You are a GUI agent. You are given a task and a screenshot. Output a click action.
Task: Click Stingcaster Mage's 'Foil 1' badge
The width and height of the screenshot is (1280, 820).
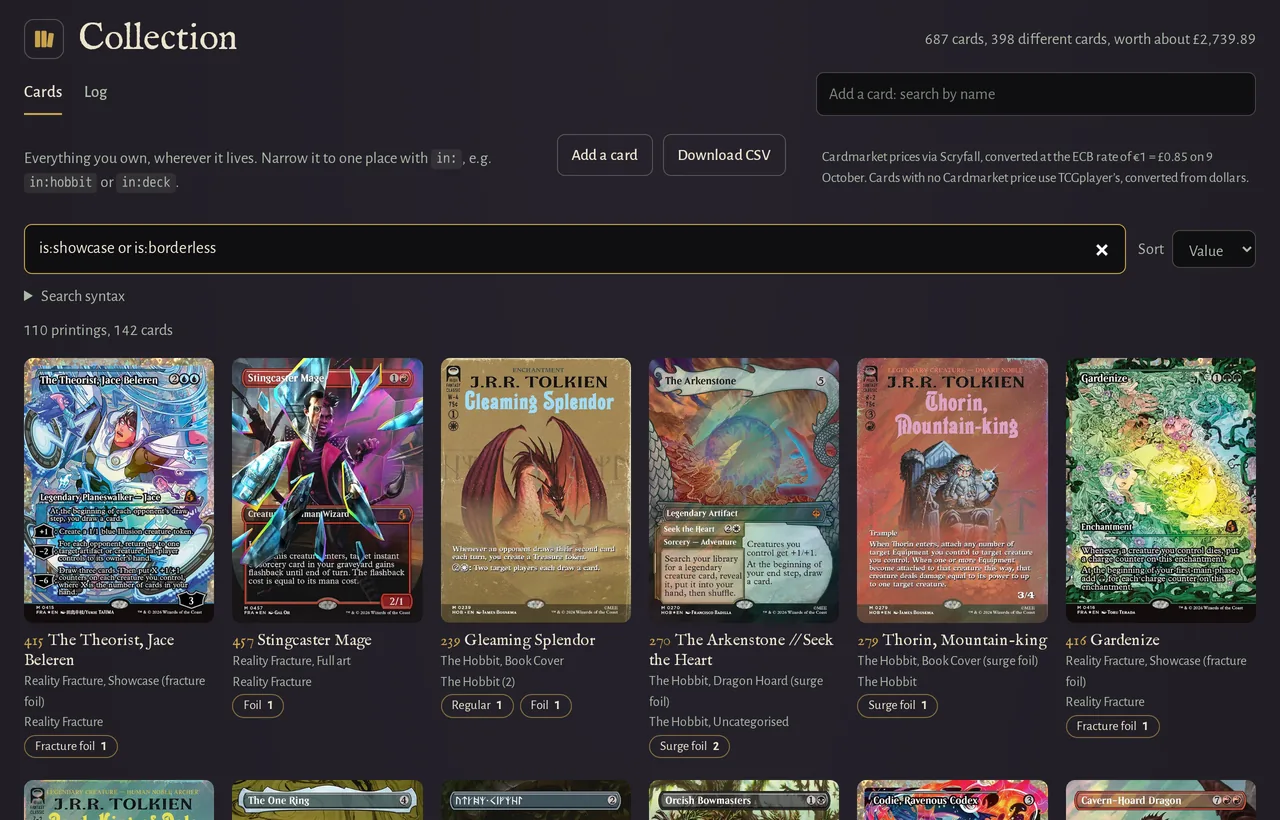(258, 705)
